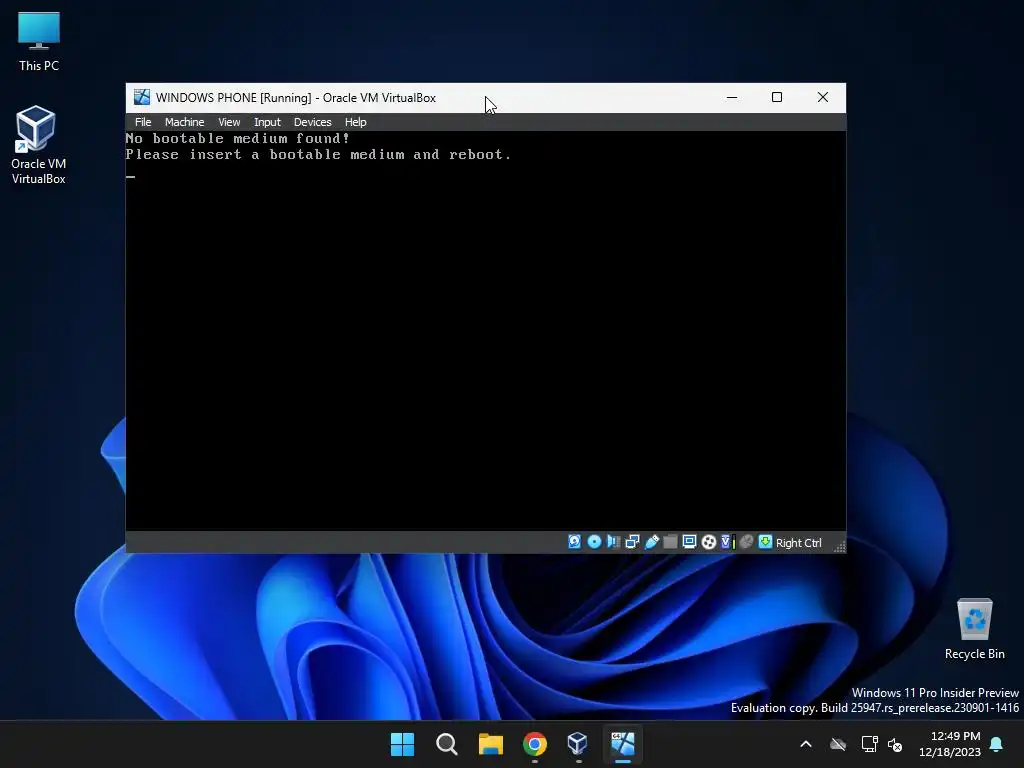Click the muted volume tray icon
The image size is (1024, 768).
point(895,744)
